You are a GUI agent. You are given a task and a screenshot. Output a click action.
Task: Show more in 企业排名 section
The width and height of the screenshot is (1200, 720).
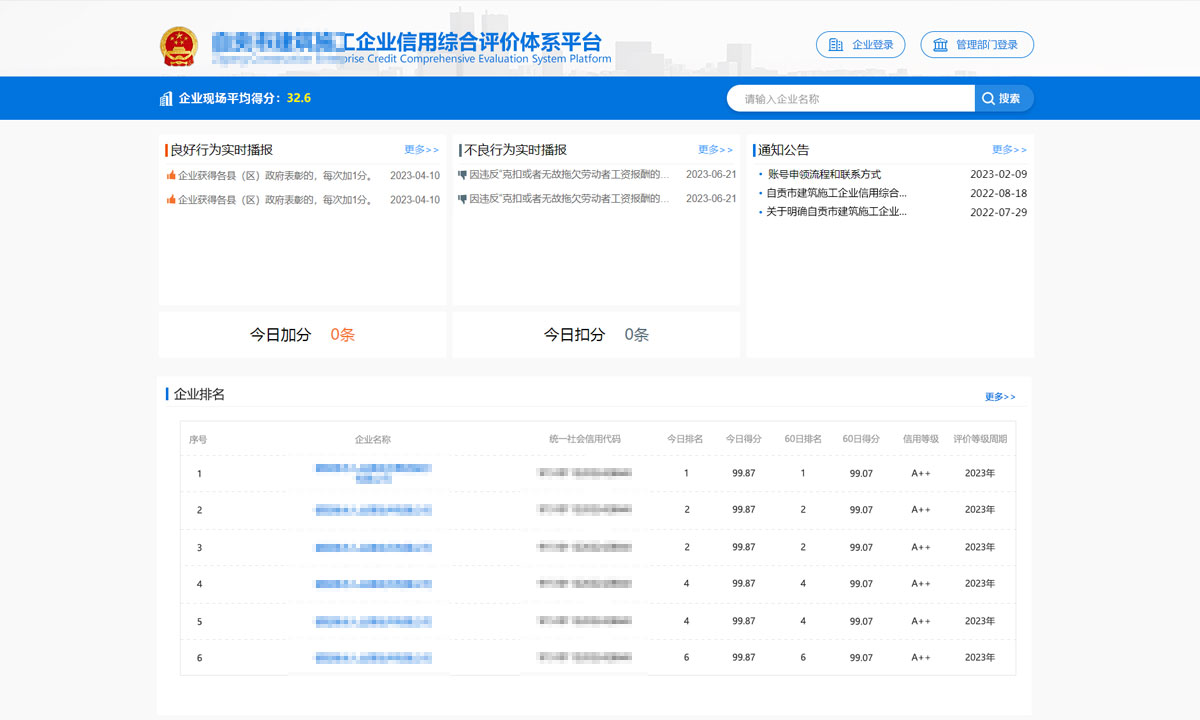tap(1000, 397)
